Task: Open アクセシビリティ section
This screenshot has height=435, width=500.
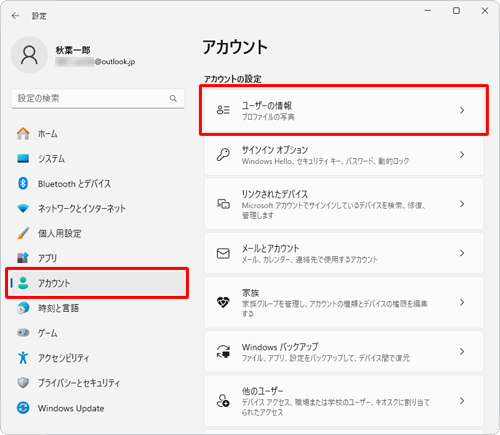Action: tap(97, 358)
